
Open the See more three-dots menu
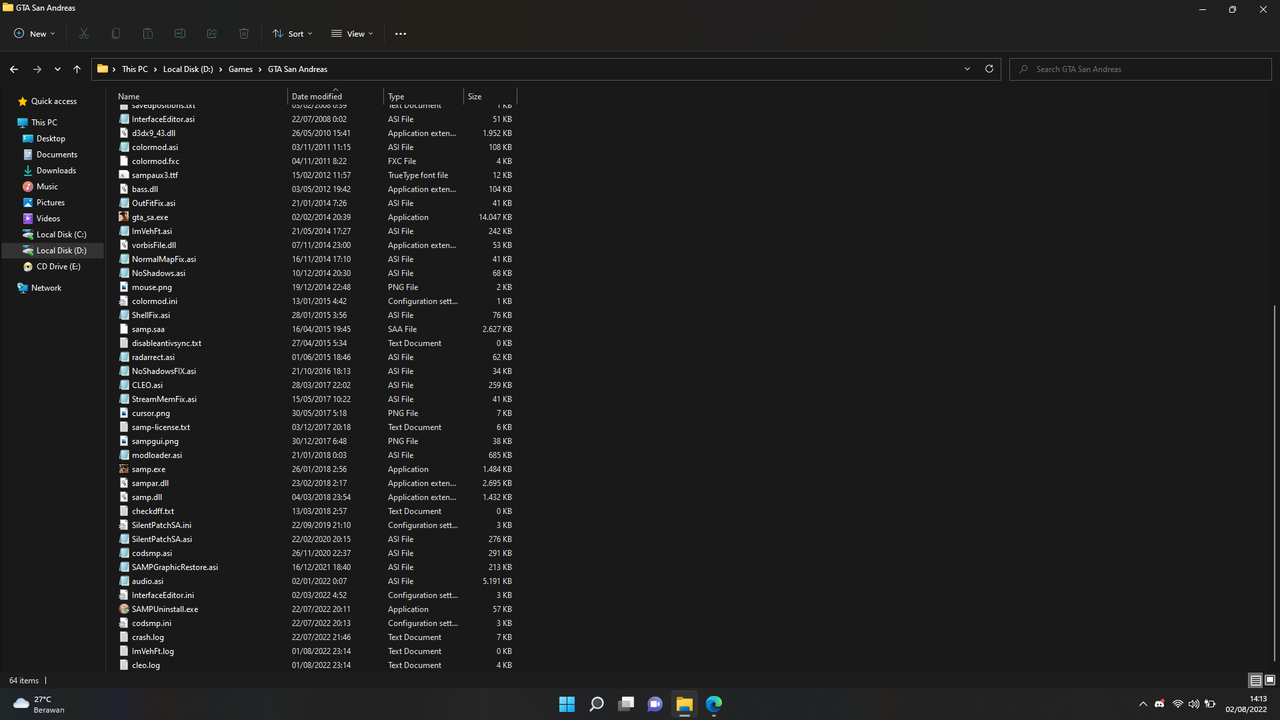coord(401,34)
